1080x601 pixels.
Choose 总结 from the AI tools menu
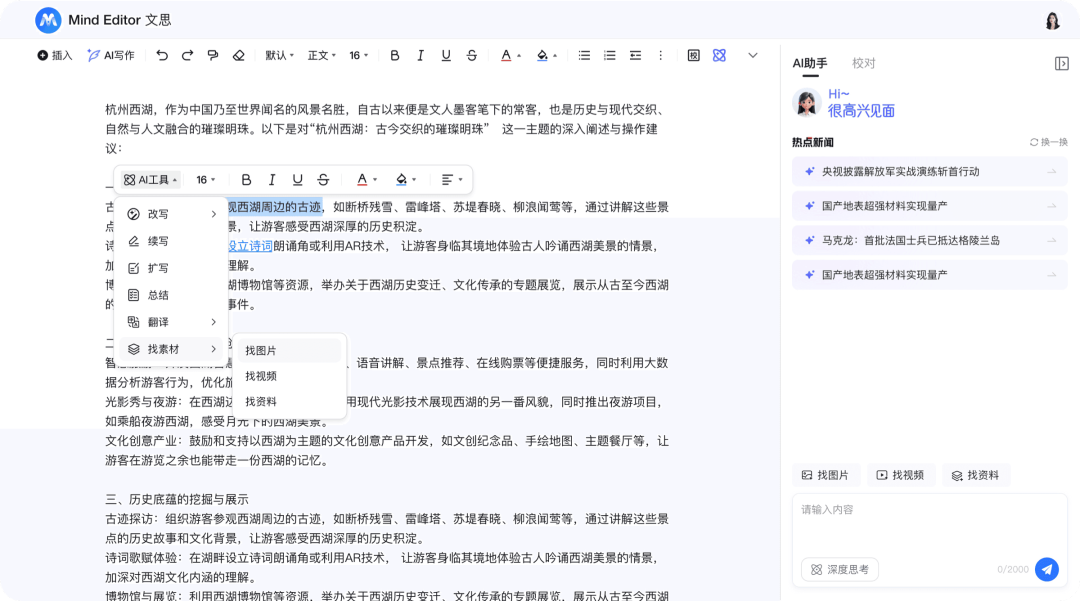click(x=173, y=295)
